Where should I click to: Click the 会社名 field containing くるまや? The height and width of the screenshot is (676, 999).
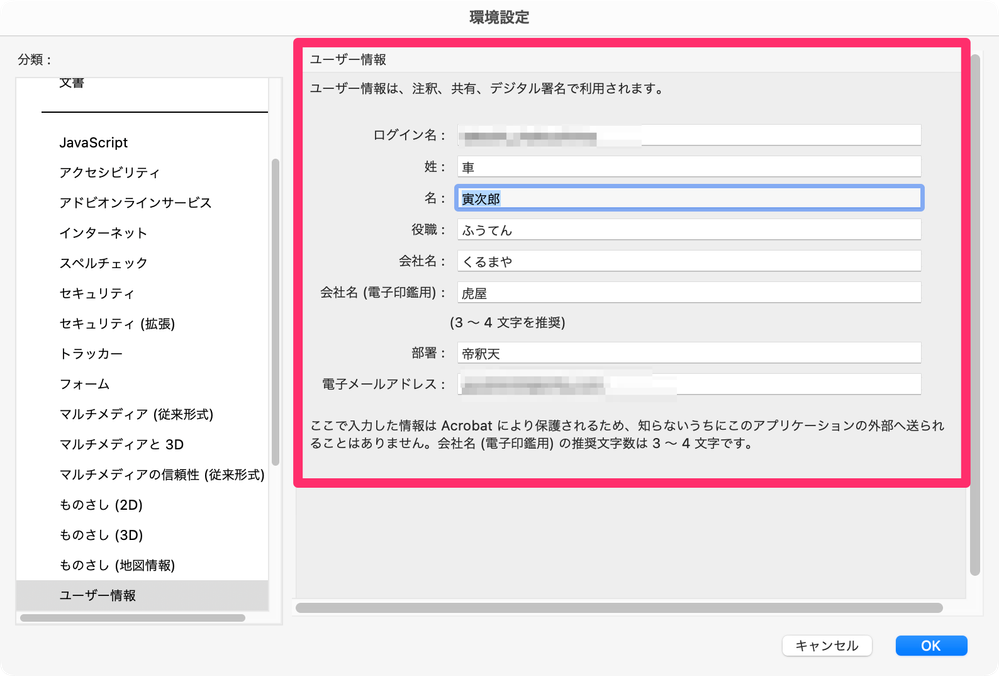(x=689, y=261)
